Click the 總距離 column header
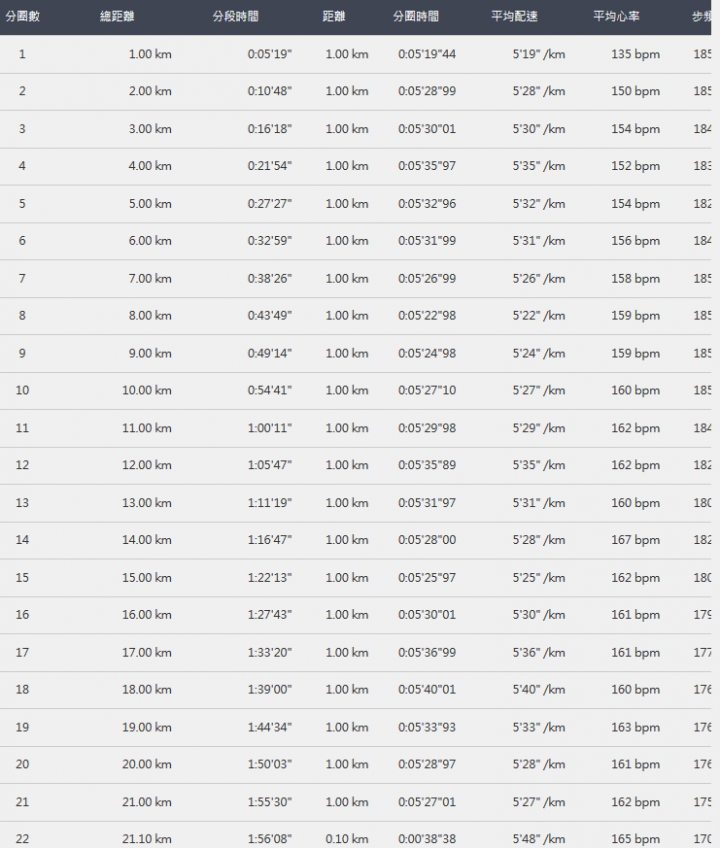This screenshot has width=720, height=848. click(x=117, y=17)
